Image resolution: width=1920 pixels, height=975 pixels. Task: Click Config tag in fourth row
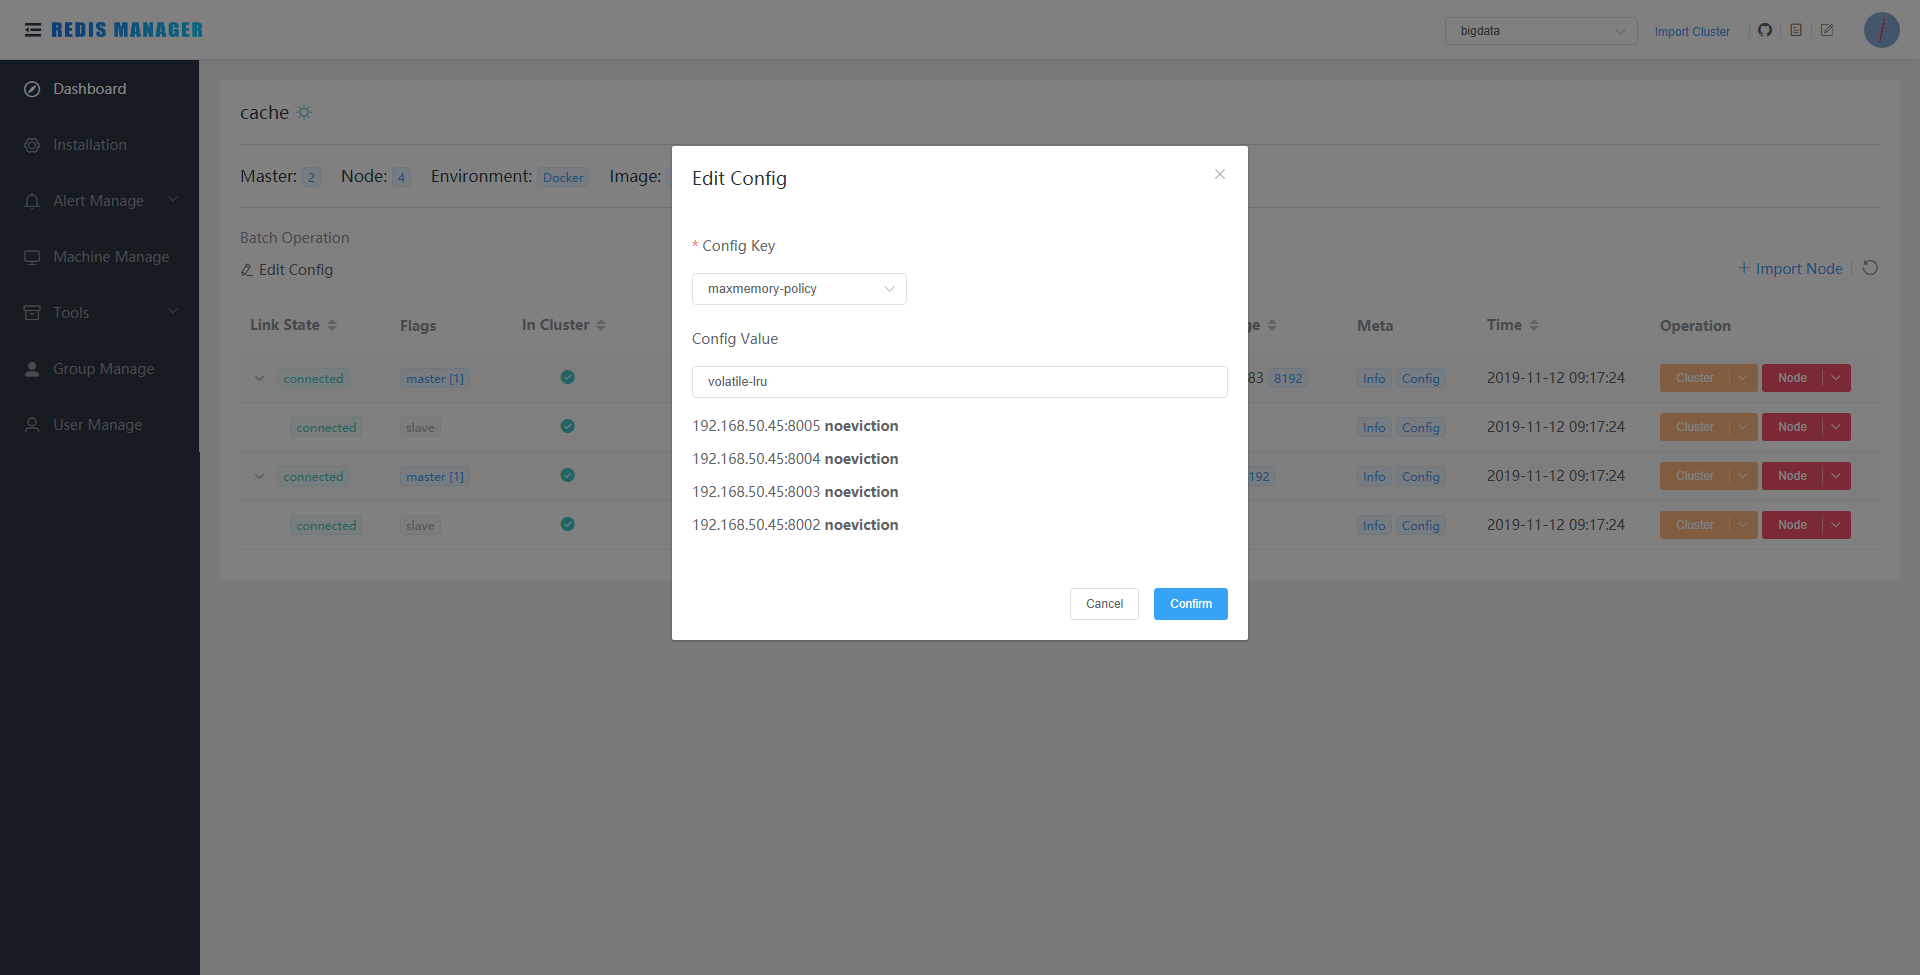click(1421, 526)
